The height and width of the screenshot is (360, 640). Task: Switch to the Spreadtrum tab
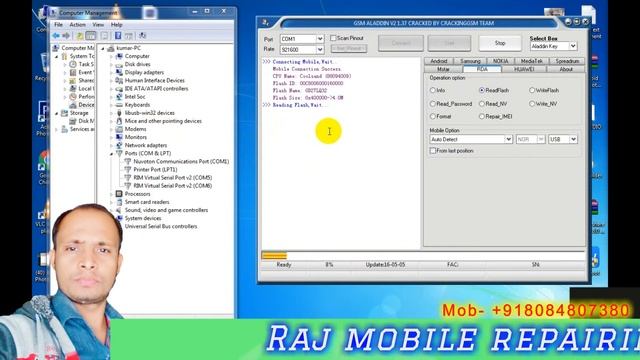coord(567,61)
